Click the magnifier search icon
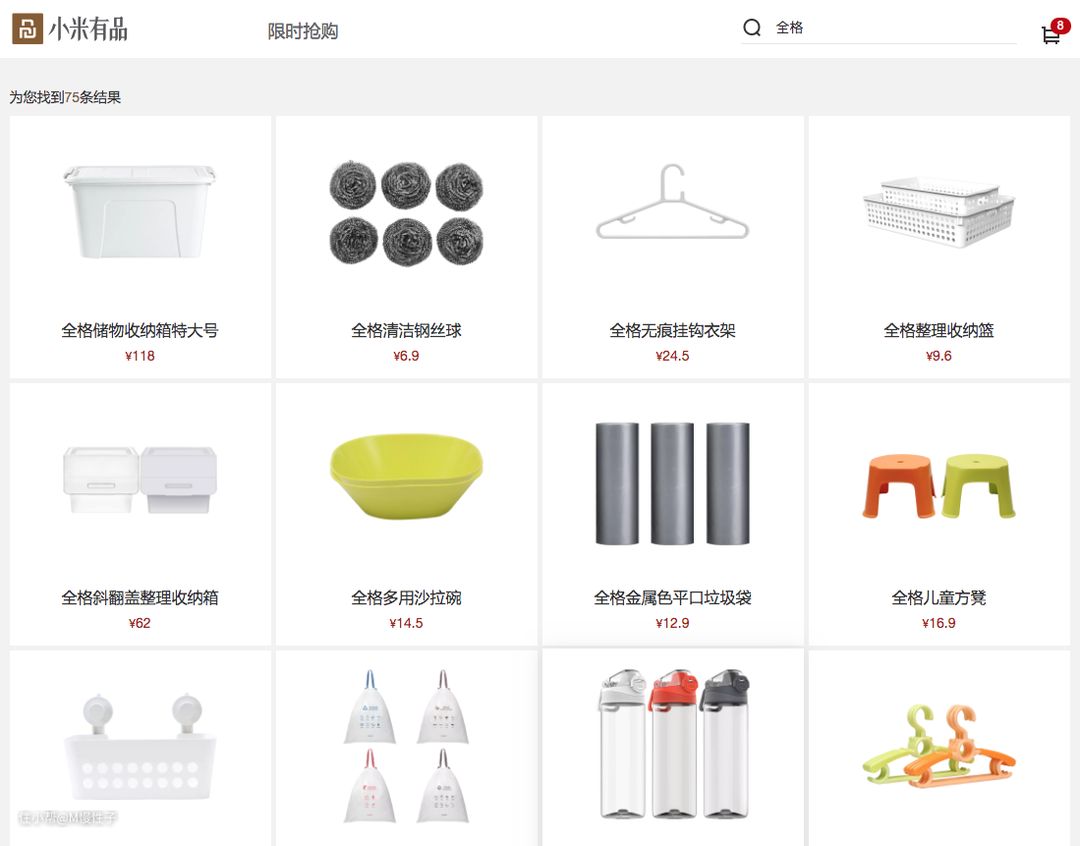1080x846 pixels. click(751, 28)
